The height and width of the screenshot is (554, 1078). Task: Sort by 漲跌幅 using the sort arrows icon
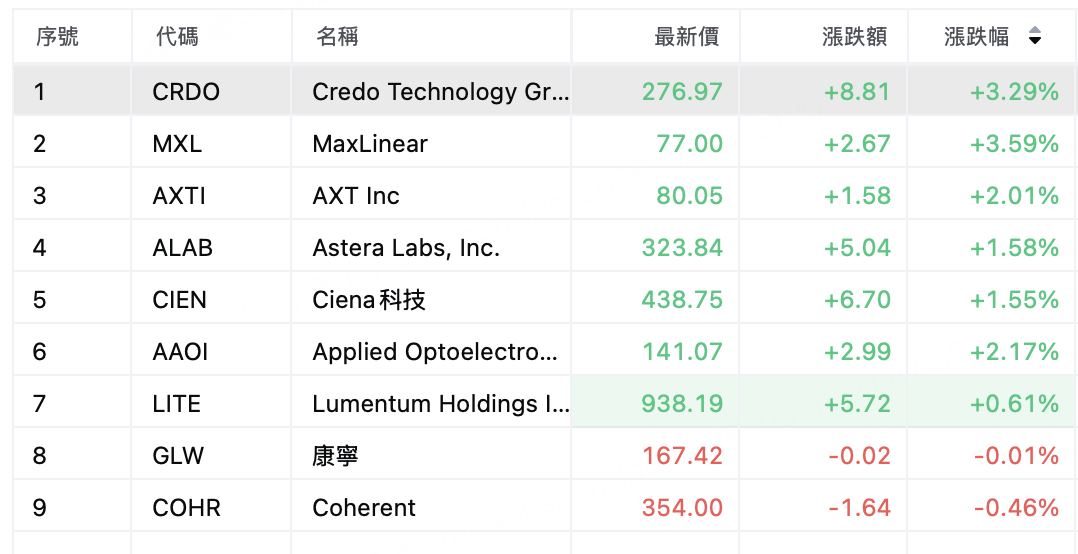(1034, 36)
